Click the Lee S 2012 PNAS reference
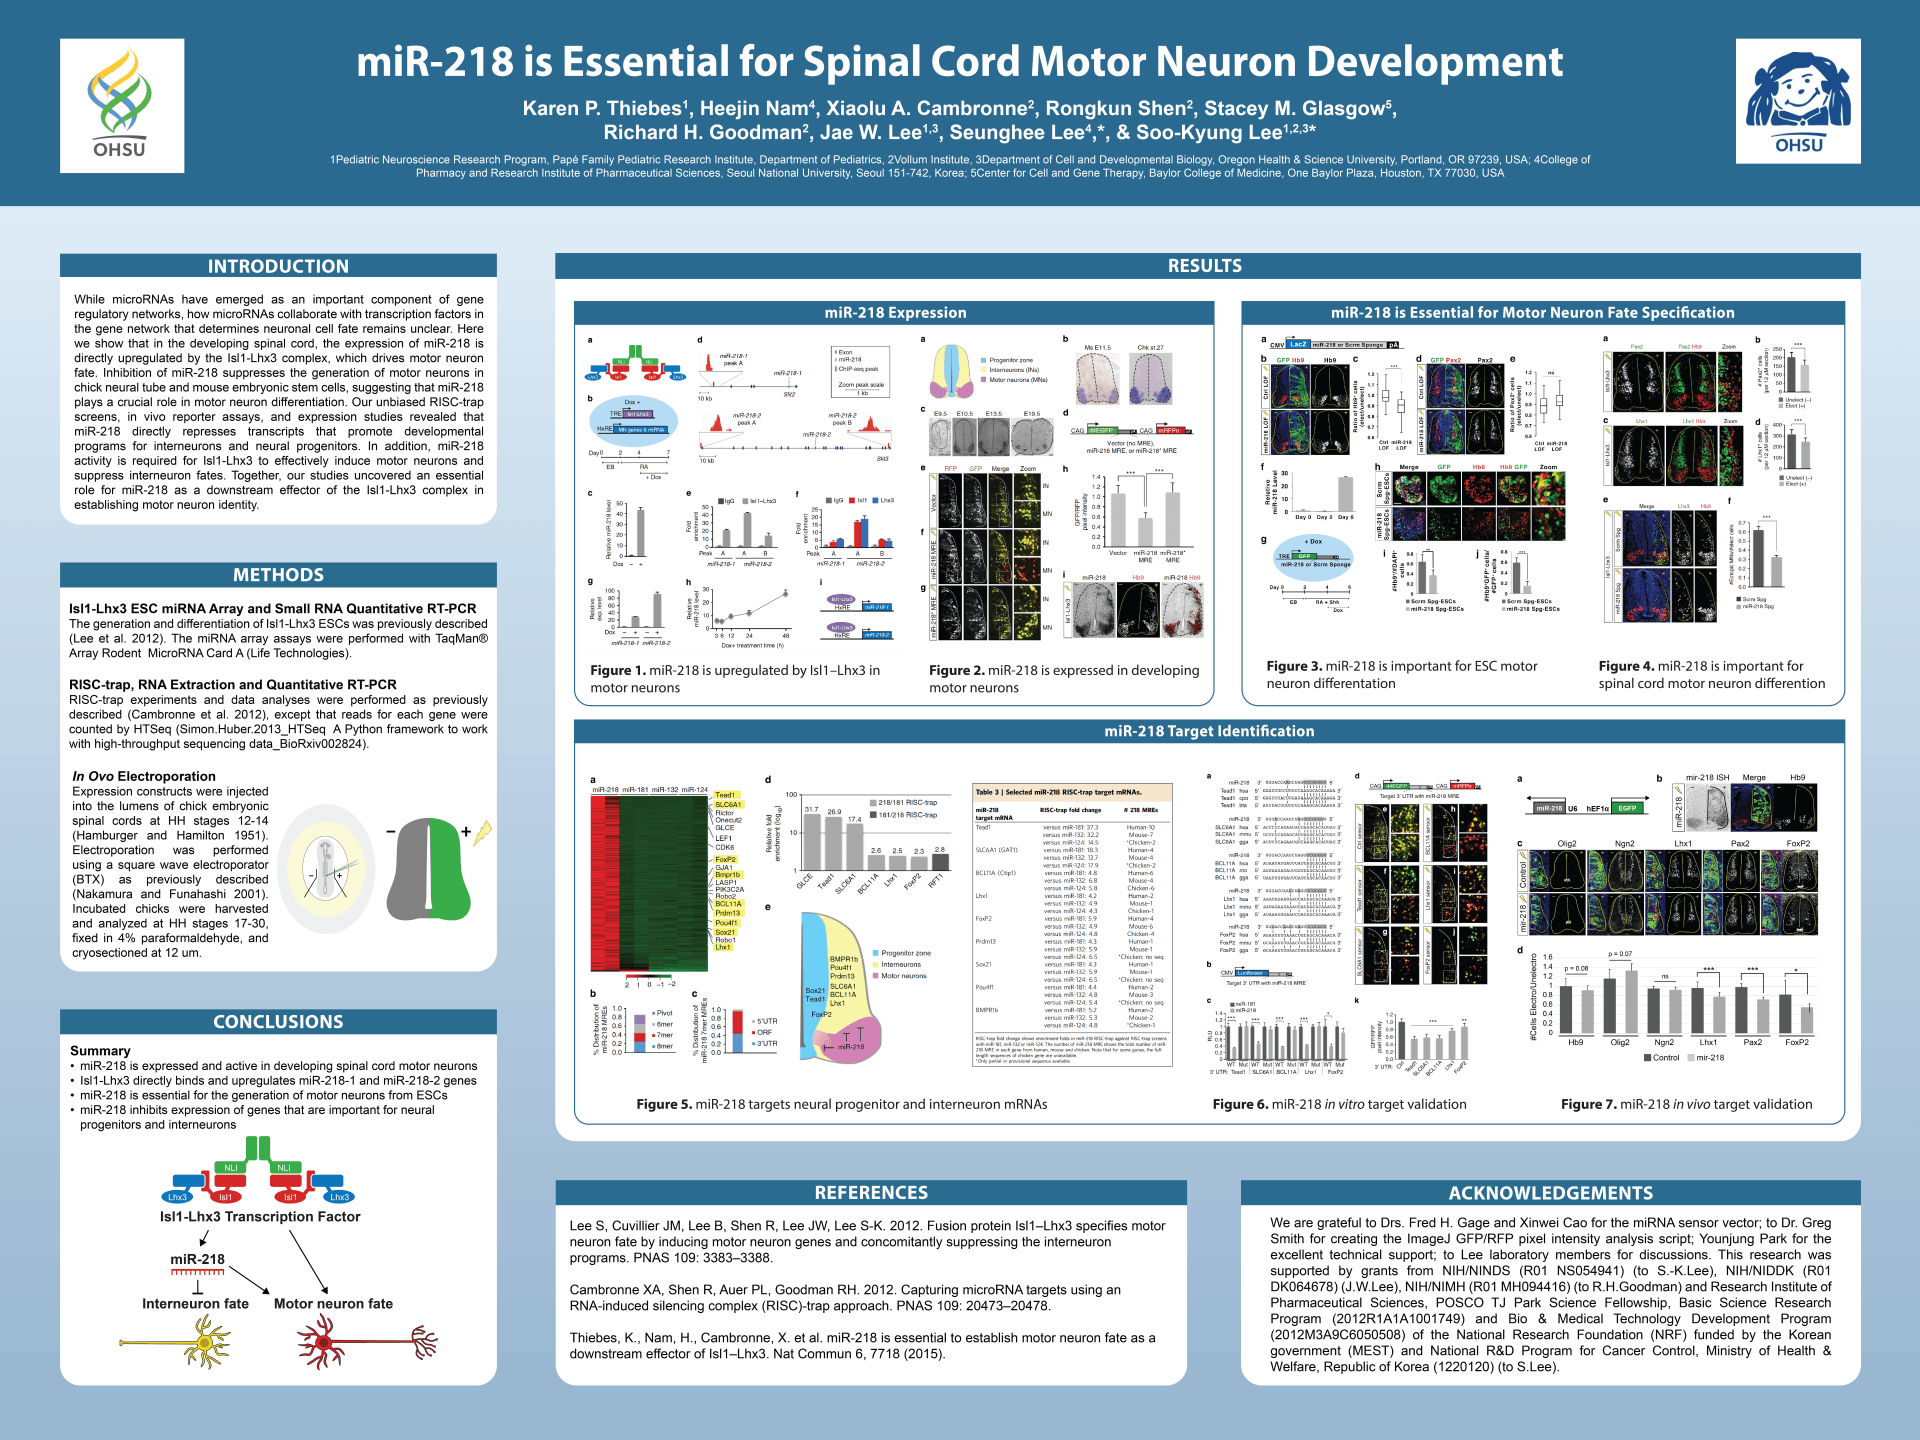 coord(868,1242)
